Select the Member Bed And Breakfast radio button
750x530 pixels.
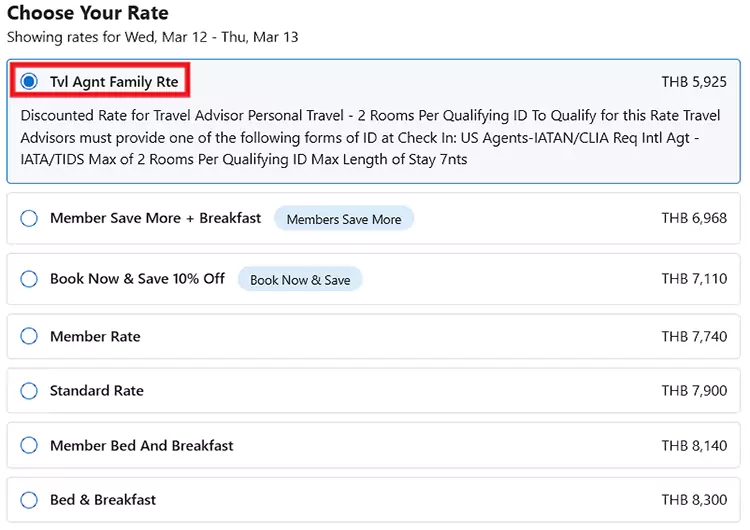click(x=29, y=445)
